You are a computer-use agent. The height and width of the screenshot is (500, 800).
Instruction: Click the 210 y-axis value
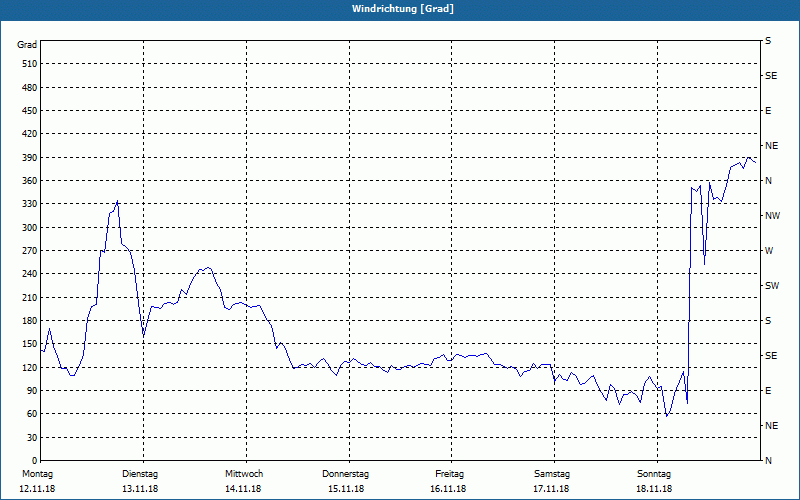(x=30, y=297)
